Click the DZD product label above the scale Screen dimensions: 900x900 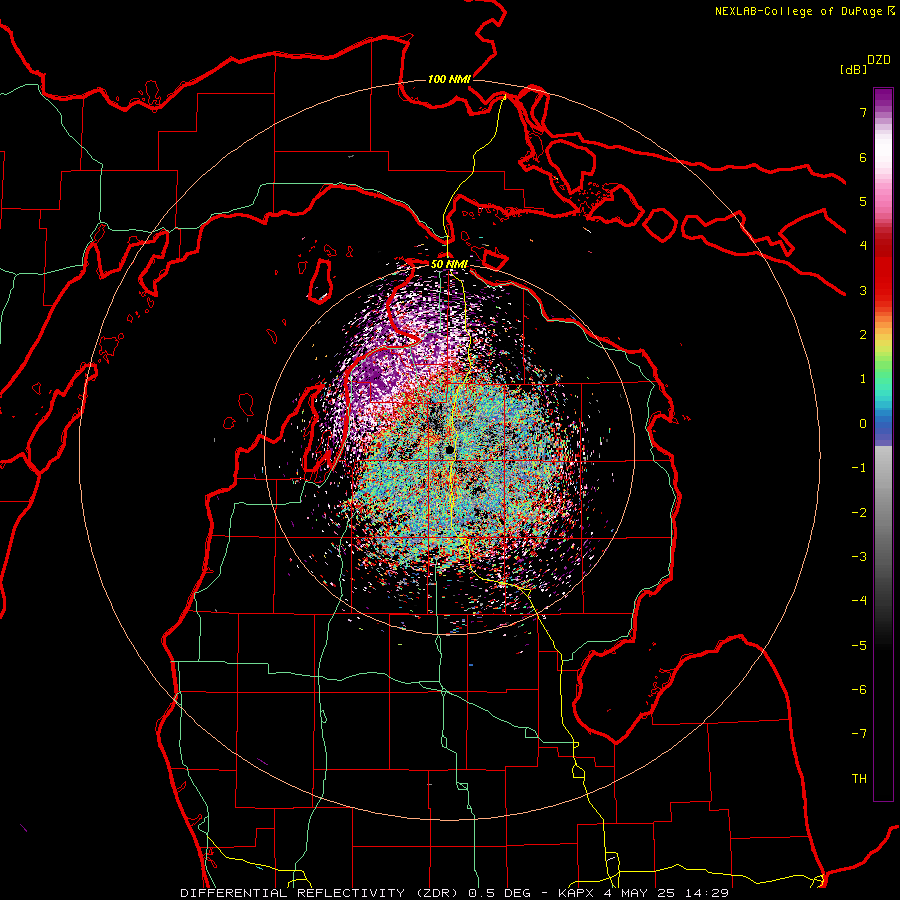(879, 60)
